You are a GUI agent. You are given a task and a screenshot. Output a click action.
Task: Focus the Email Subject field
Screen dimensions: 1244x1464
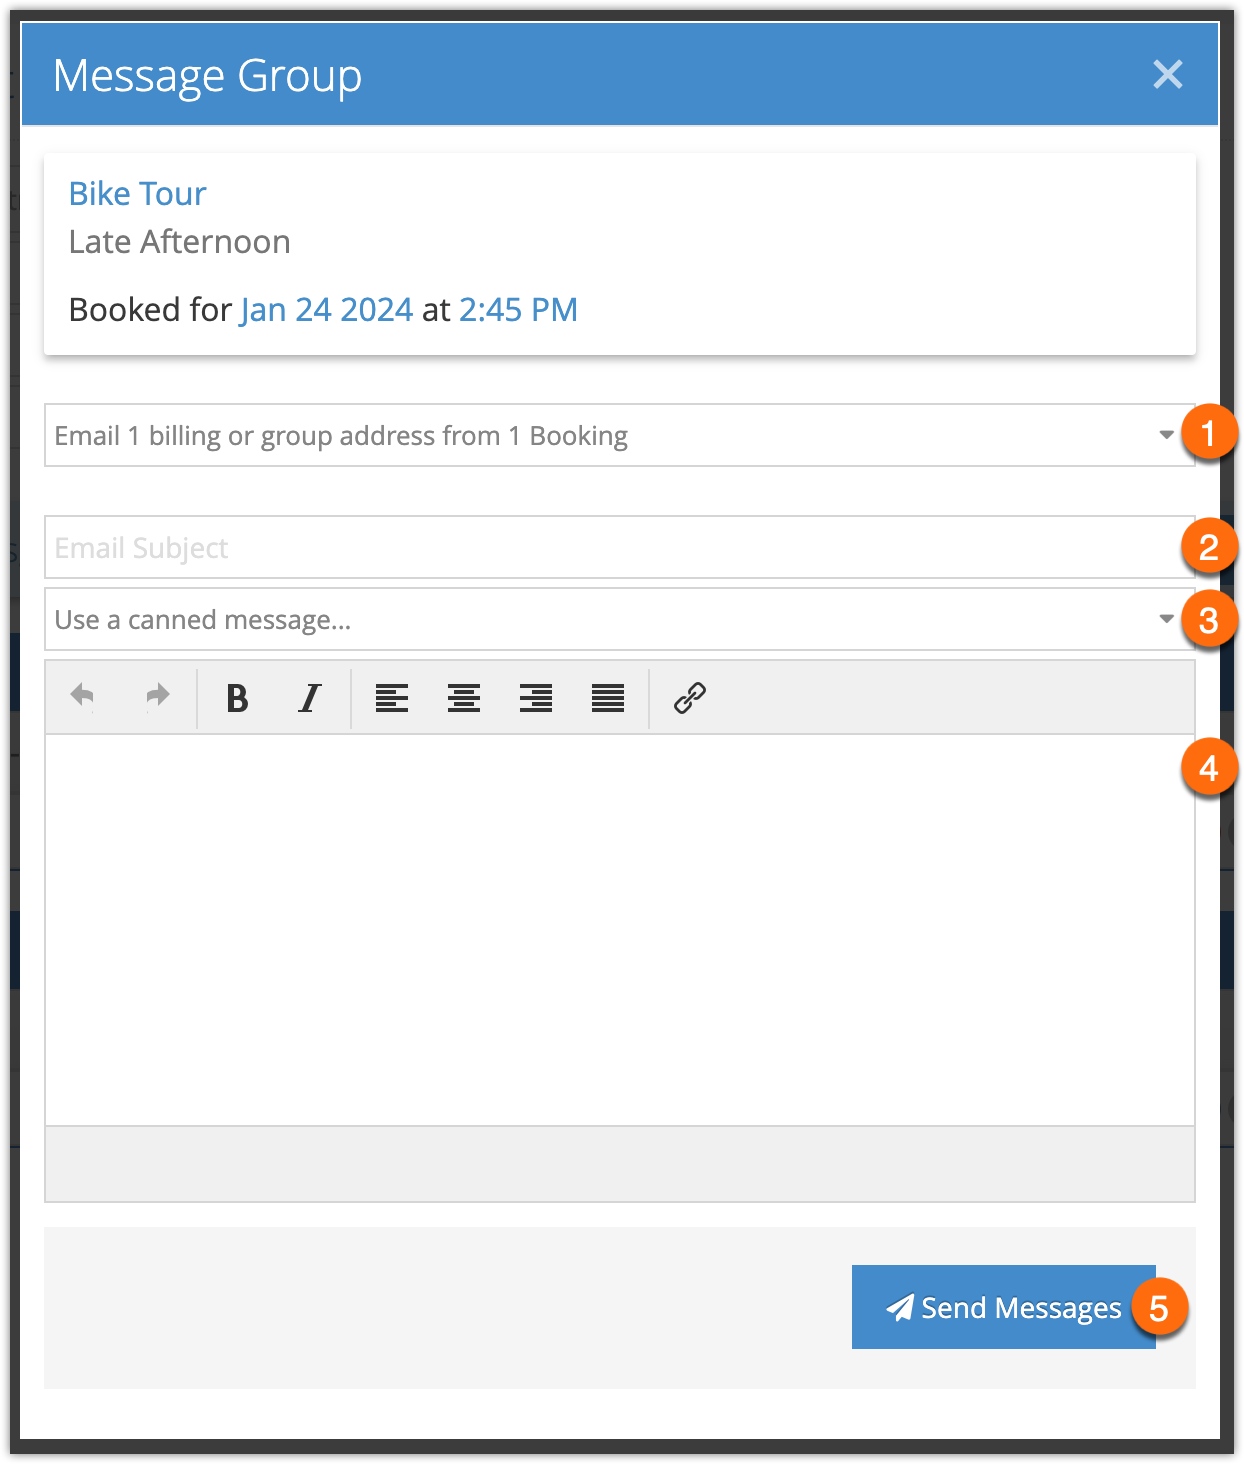point(620,547)
